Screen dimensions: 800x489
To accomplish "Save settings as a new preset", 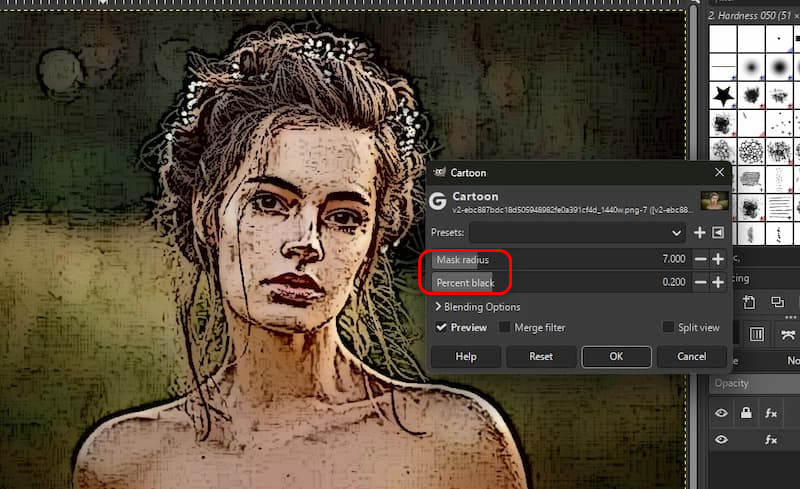I will pyautogui.click(x=699, y=233).
